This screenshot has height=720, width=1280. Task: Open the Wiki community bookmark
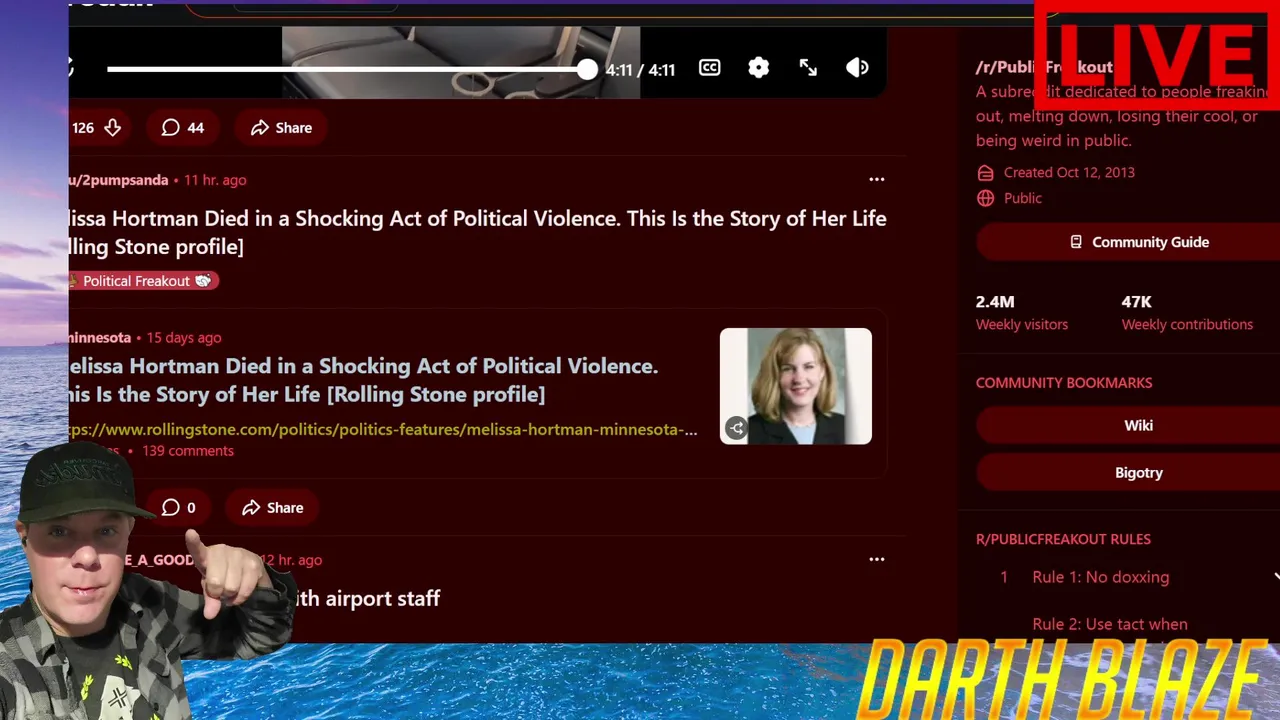1126,426
